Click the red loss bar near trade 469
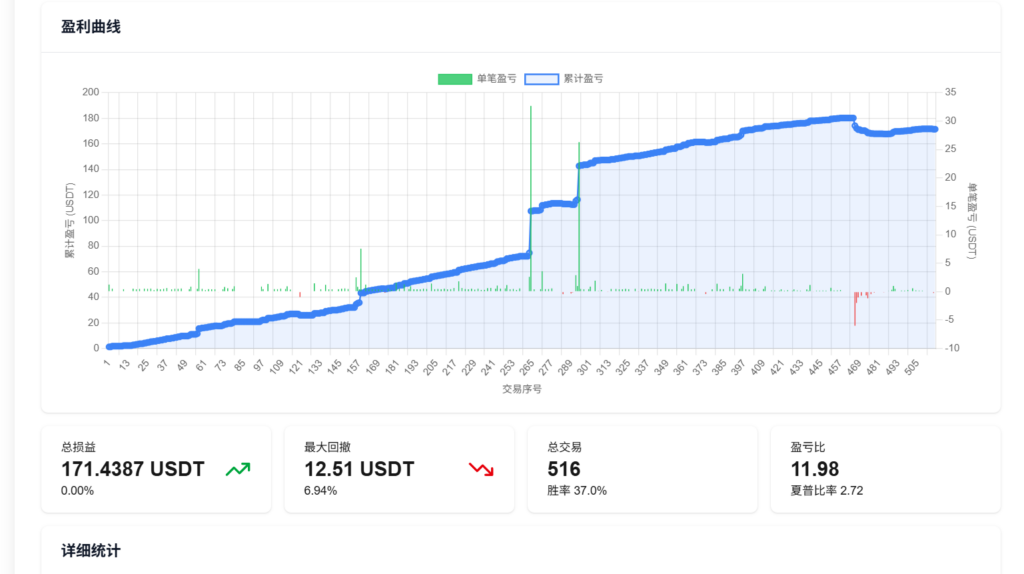The height and width of the screenshot is (574, 1024). click(x=855, y=308)
